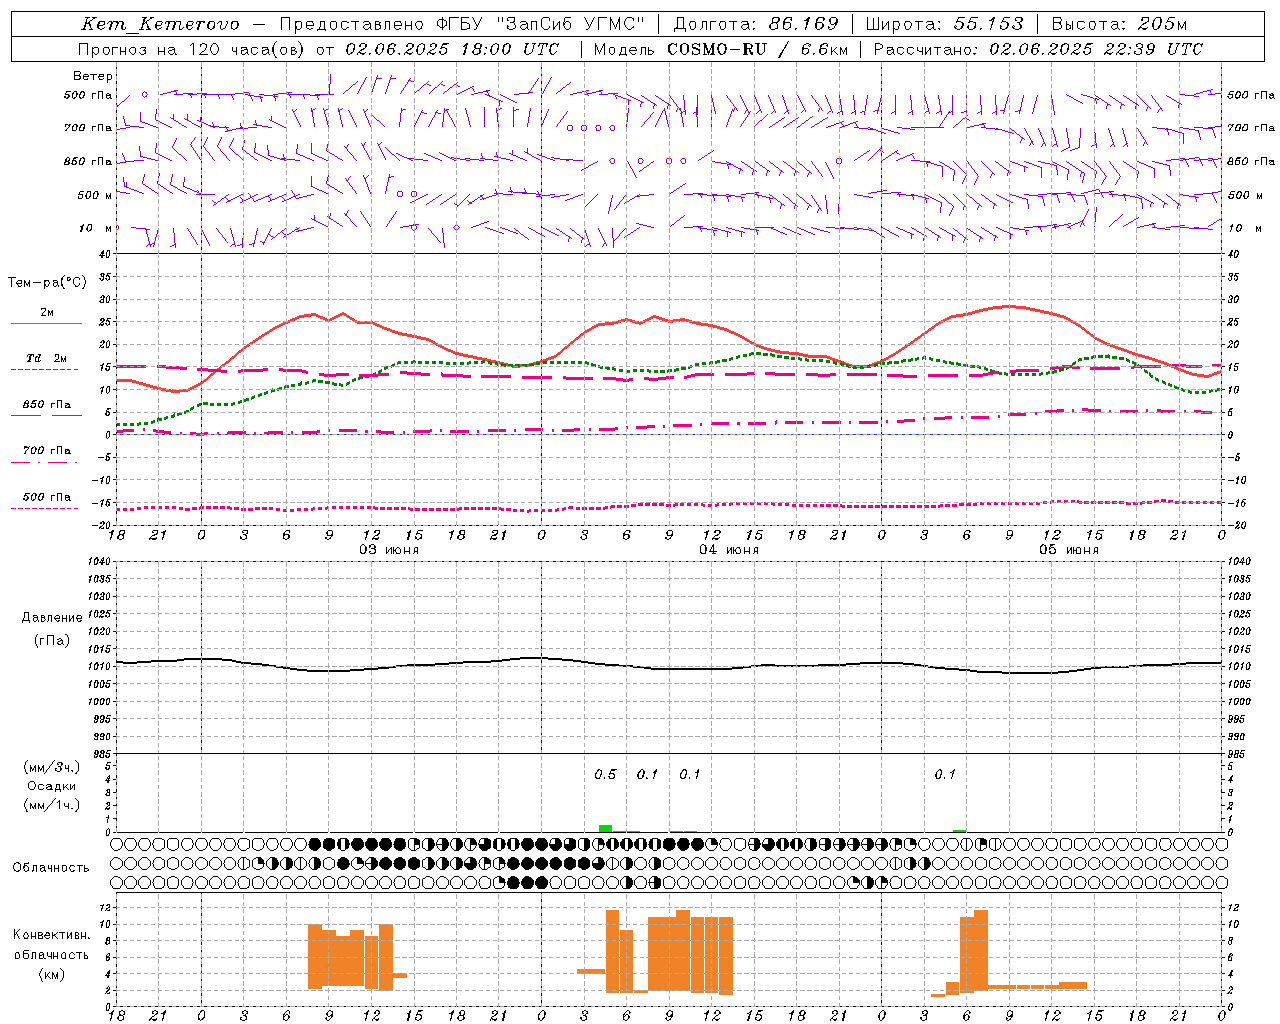The width and height of the screenshot is (1280, 1024).
Task: Click the Широта: 55.153 value
Action: (x=945, y=24)
